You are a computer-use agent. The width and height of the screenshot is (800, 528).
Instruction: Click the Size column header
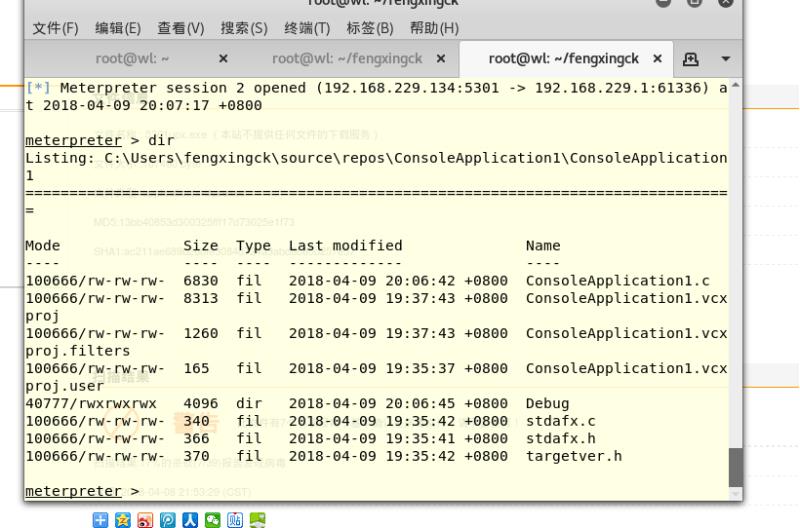pos(201,246)
